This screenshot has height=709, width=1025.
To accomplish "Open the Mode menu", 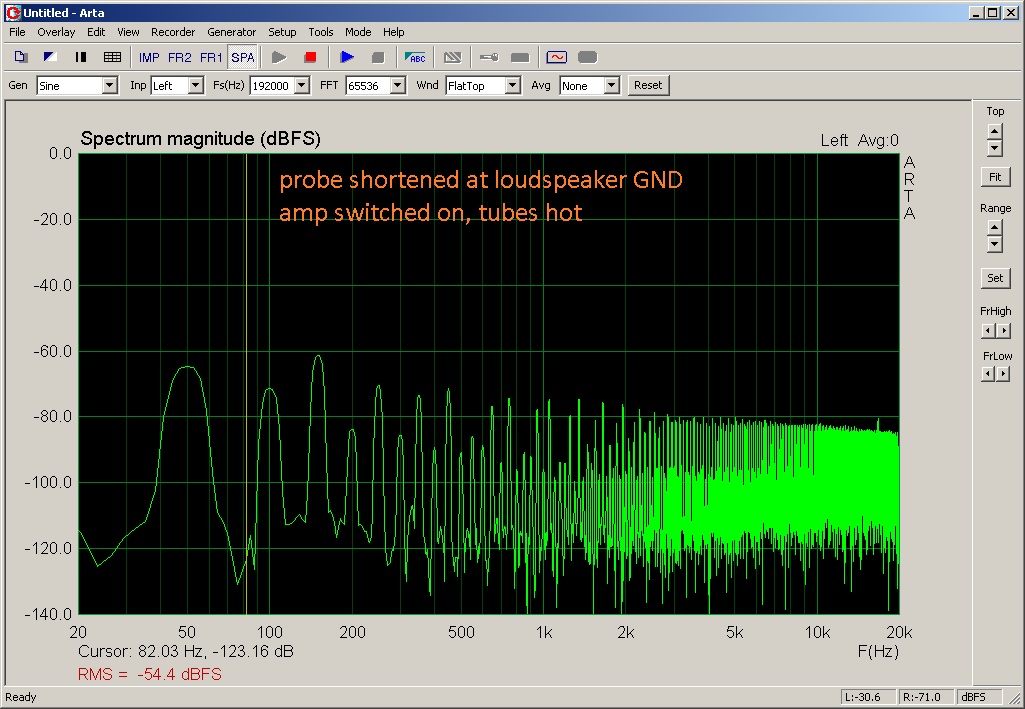I will (358, 32).
